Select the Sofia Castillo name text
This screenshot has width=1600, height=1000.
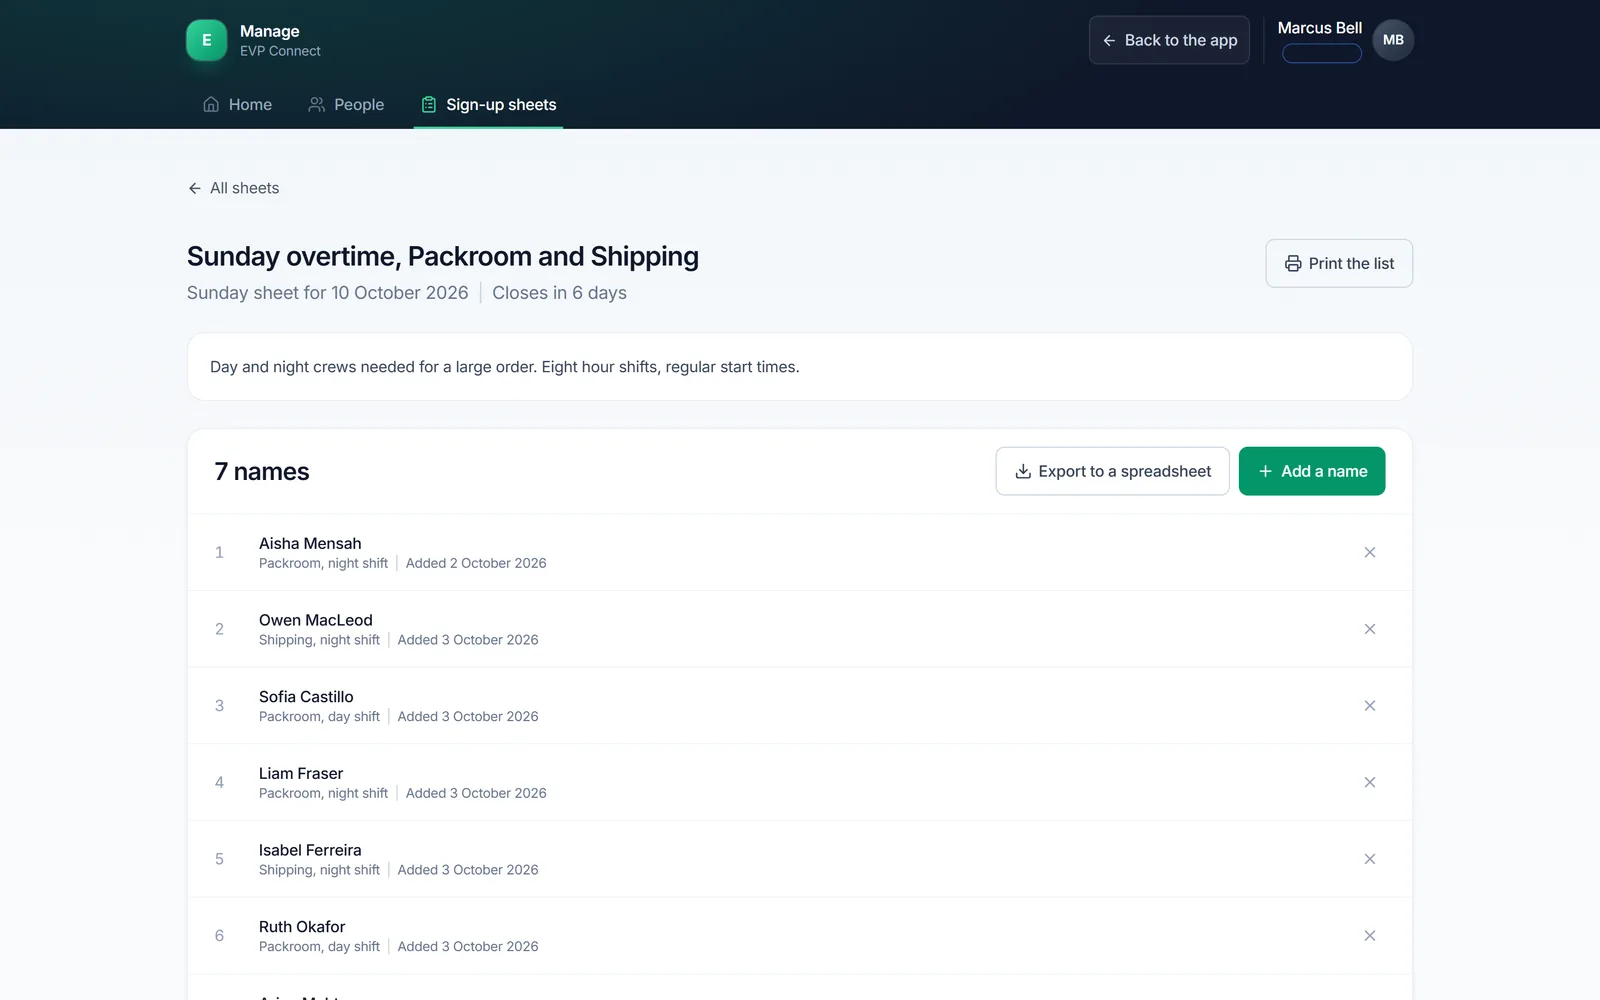[306, 697]
